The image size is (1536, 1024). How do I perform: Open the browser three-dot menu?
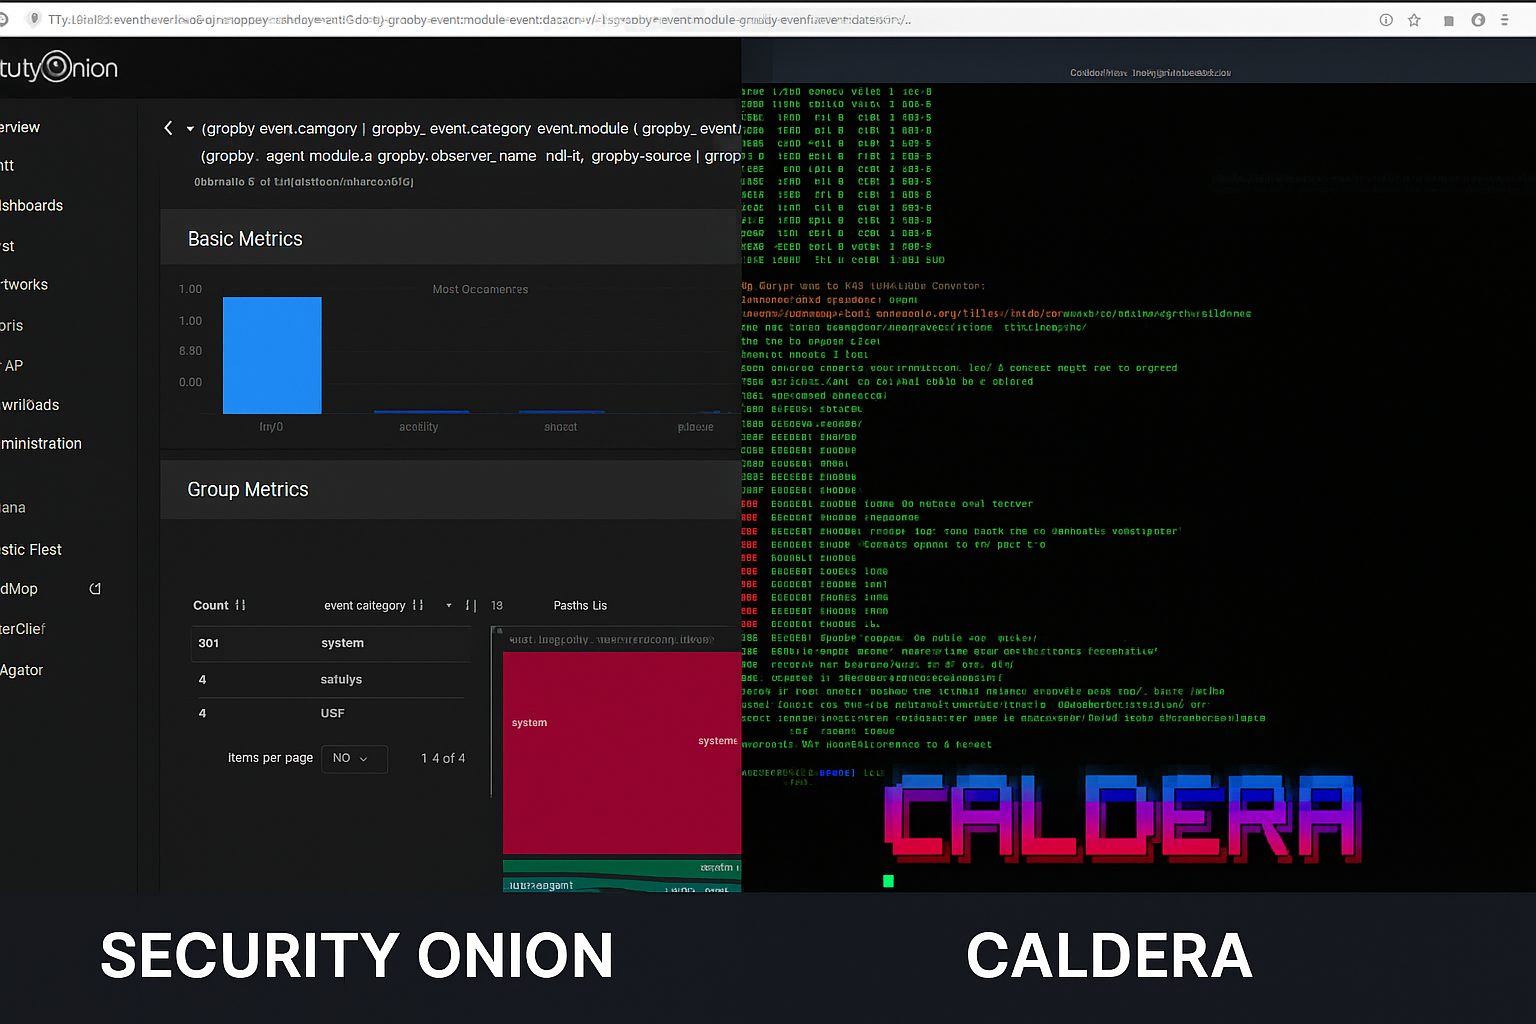(x=1505, y=19)
